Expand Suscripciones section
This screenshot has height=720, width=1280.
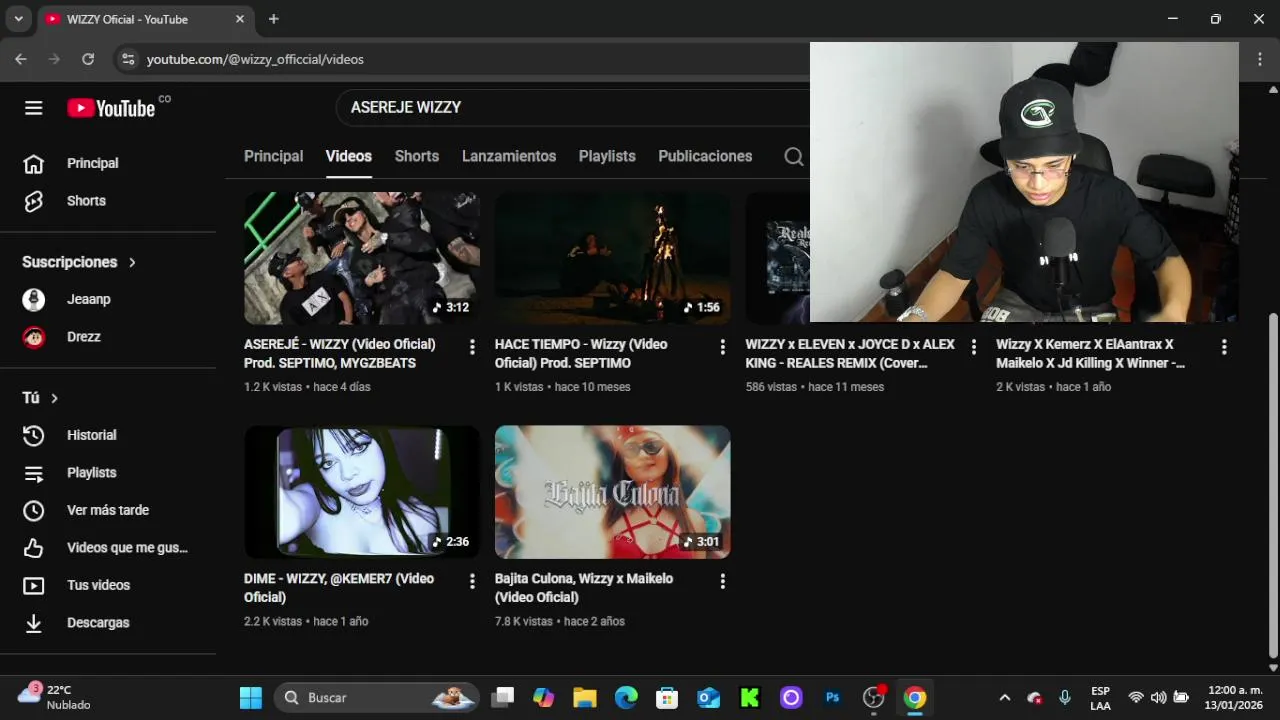tap(79, 262)
